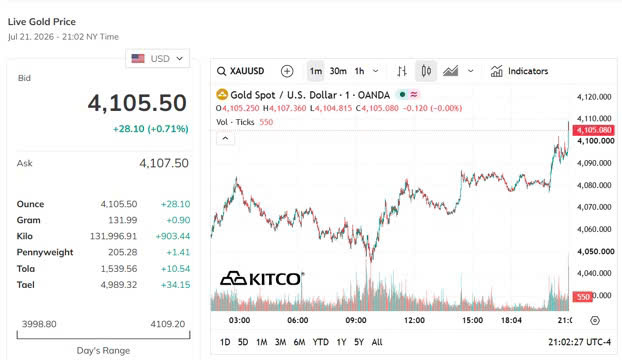This screenshot has height=360, width=622.
Task: Click the All range button
Action: tap(377, 342)
